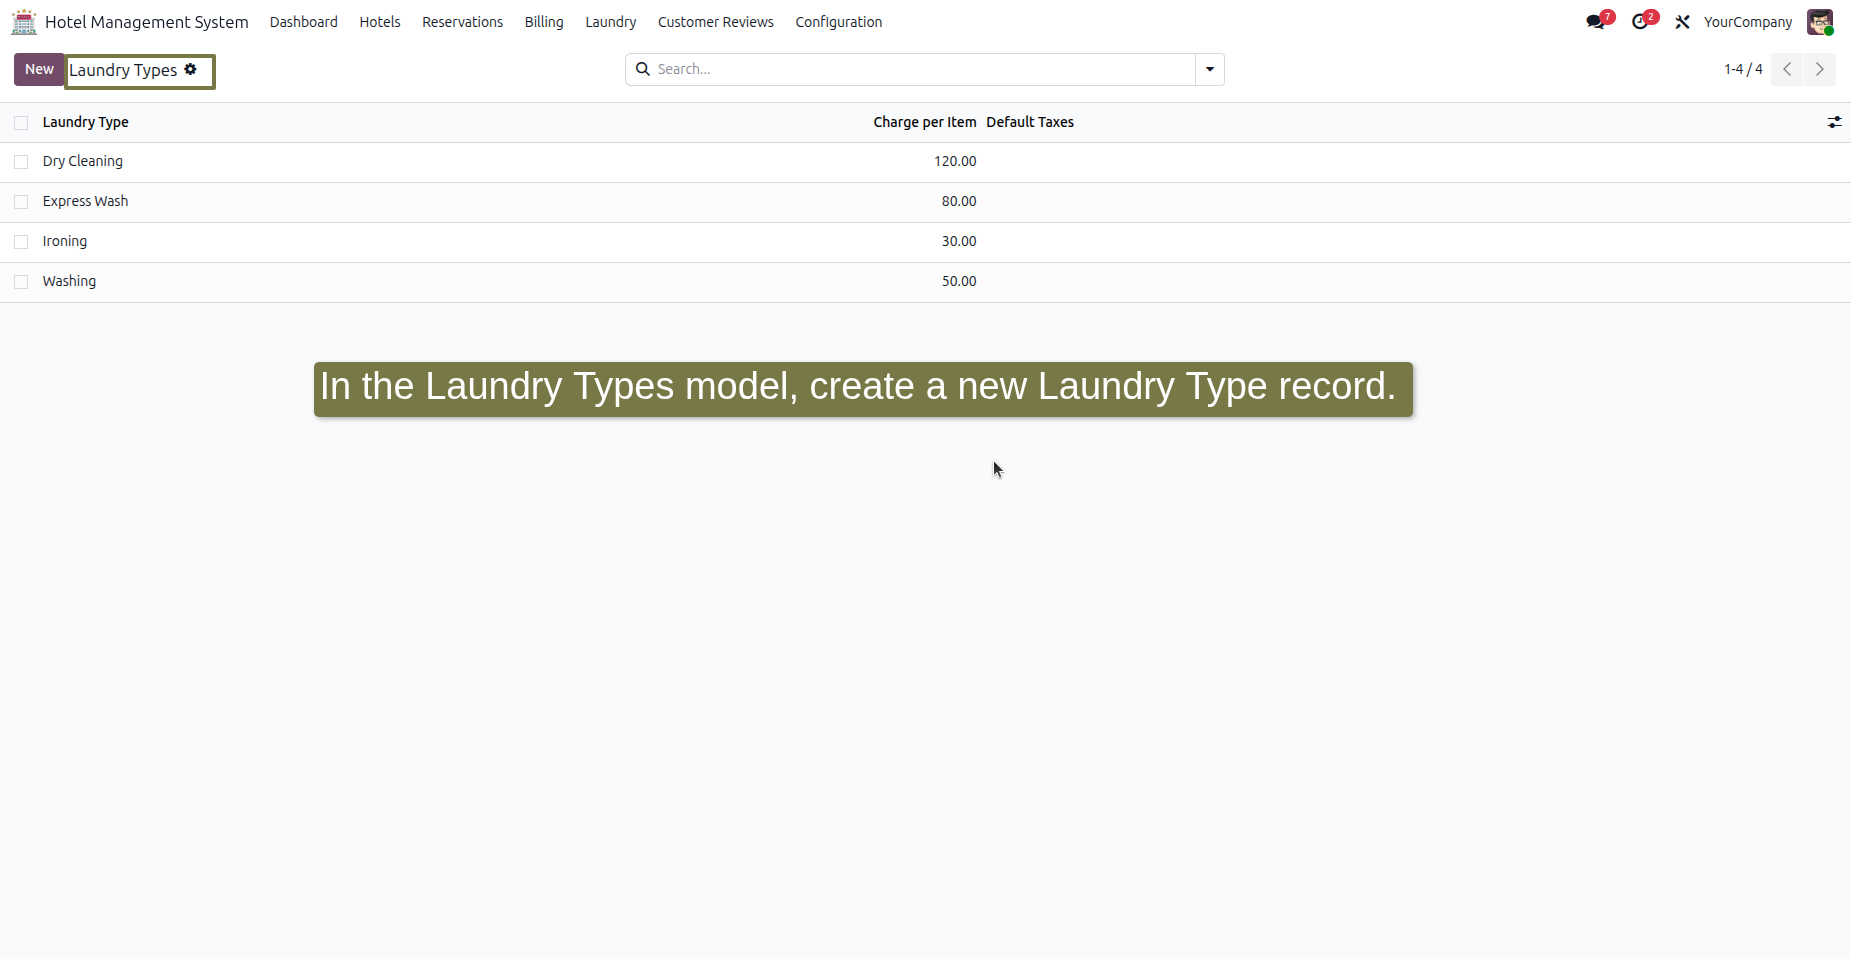
Task: Go to previous page arrow
Action: 1787,69
